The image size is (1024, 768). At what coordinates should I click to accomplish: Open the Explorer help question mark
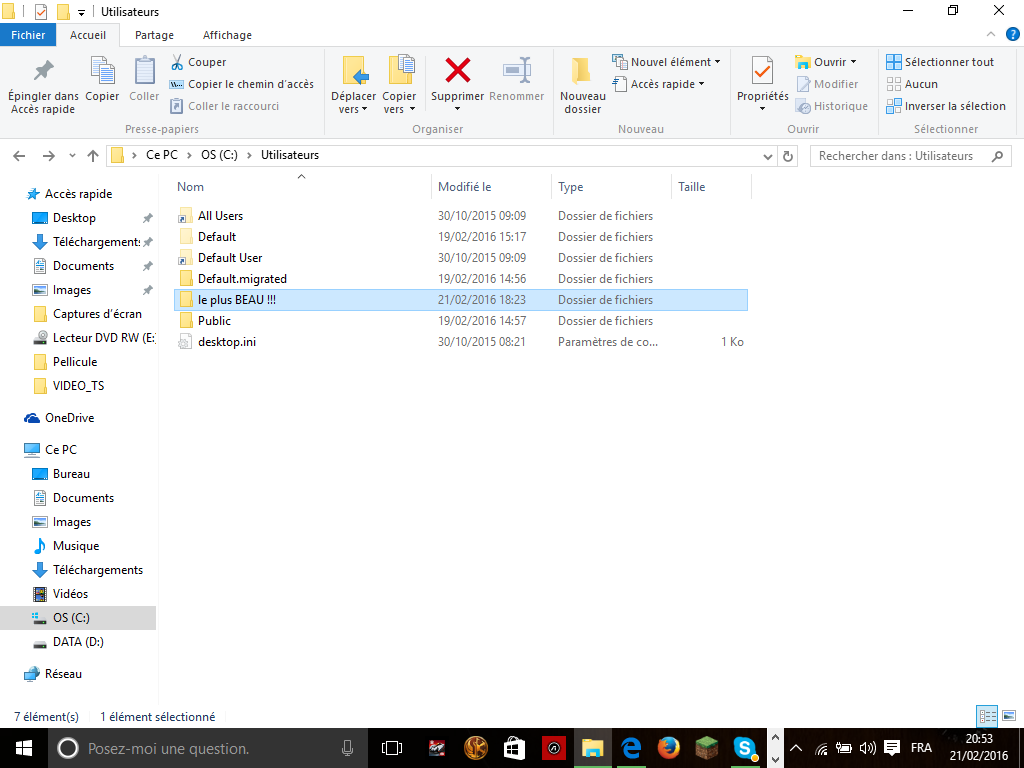coord(1013,35)
